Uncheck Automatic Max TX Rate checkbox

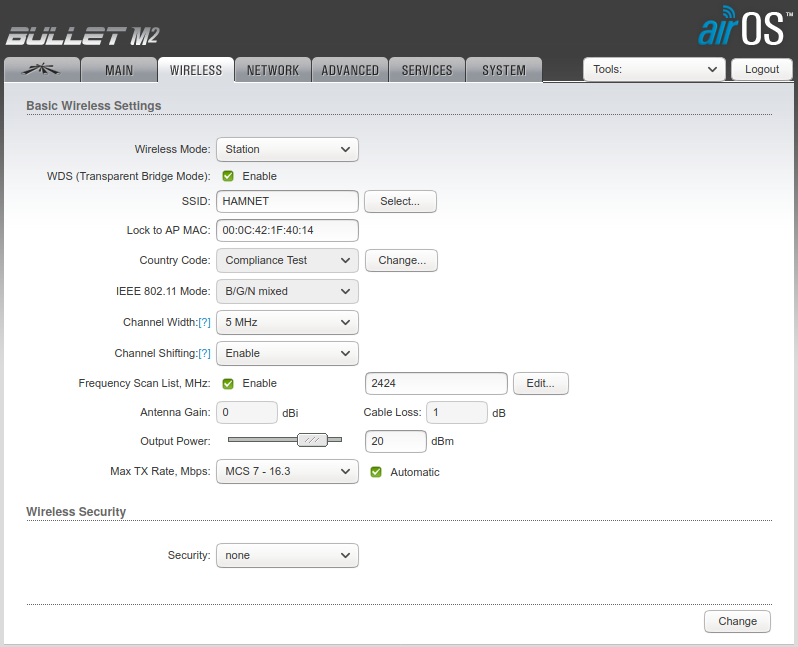[x=376, y=472]
